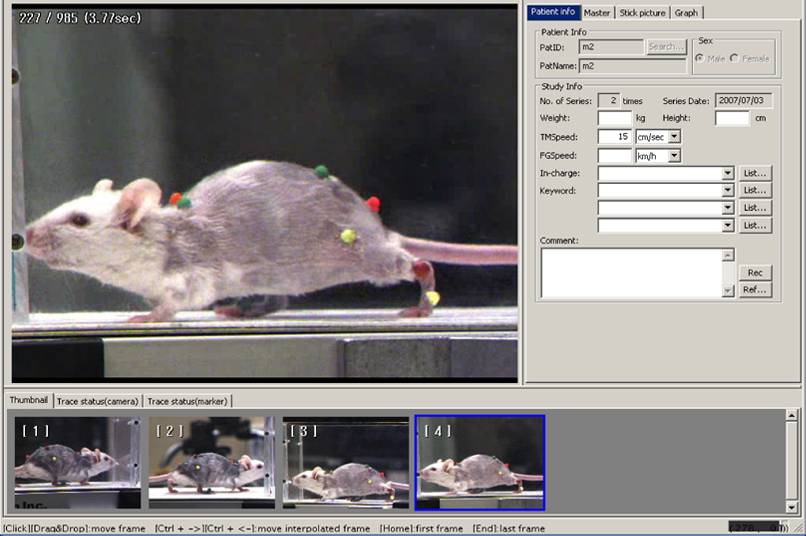Image resolution: width=806 pixels, height=536 pixels.
Task: Click the List... button next to In-charge
Action: click(x=755, y=173)
